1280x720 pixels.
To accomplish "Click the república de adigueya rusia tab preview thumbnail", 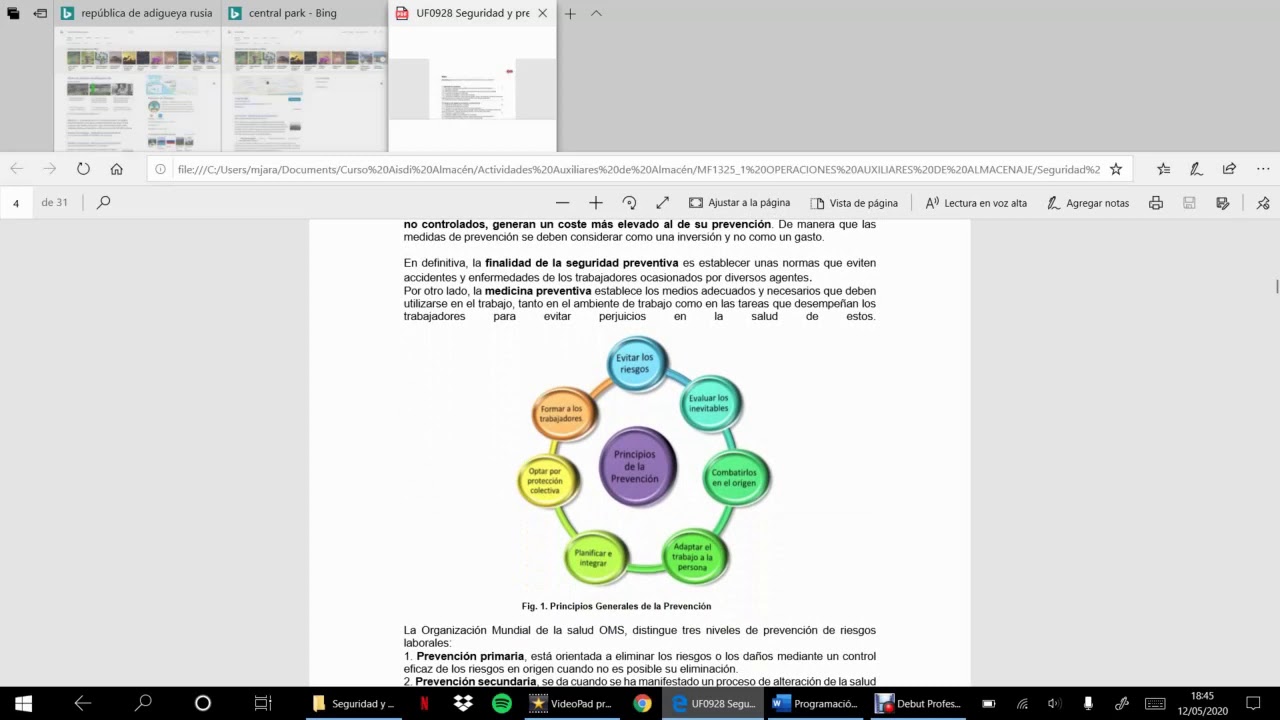I will (x=138, y=88).
